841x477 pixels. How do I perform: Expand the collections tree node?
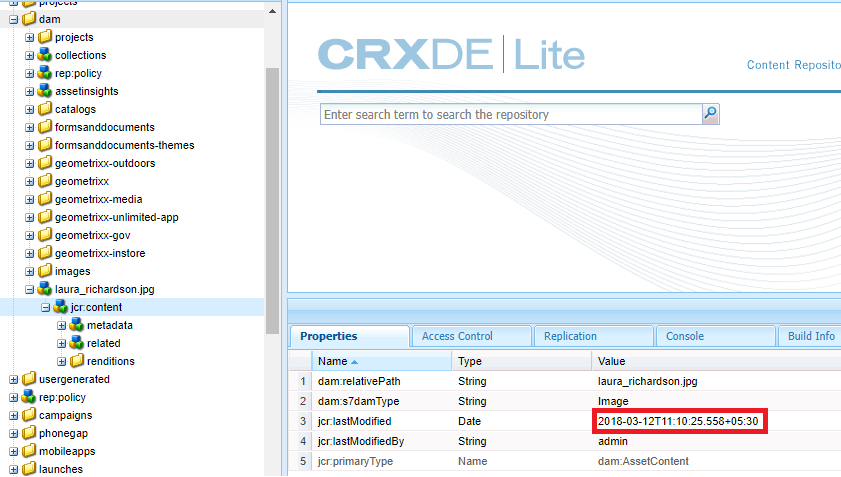[29, 55]
